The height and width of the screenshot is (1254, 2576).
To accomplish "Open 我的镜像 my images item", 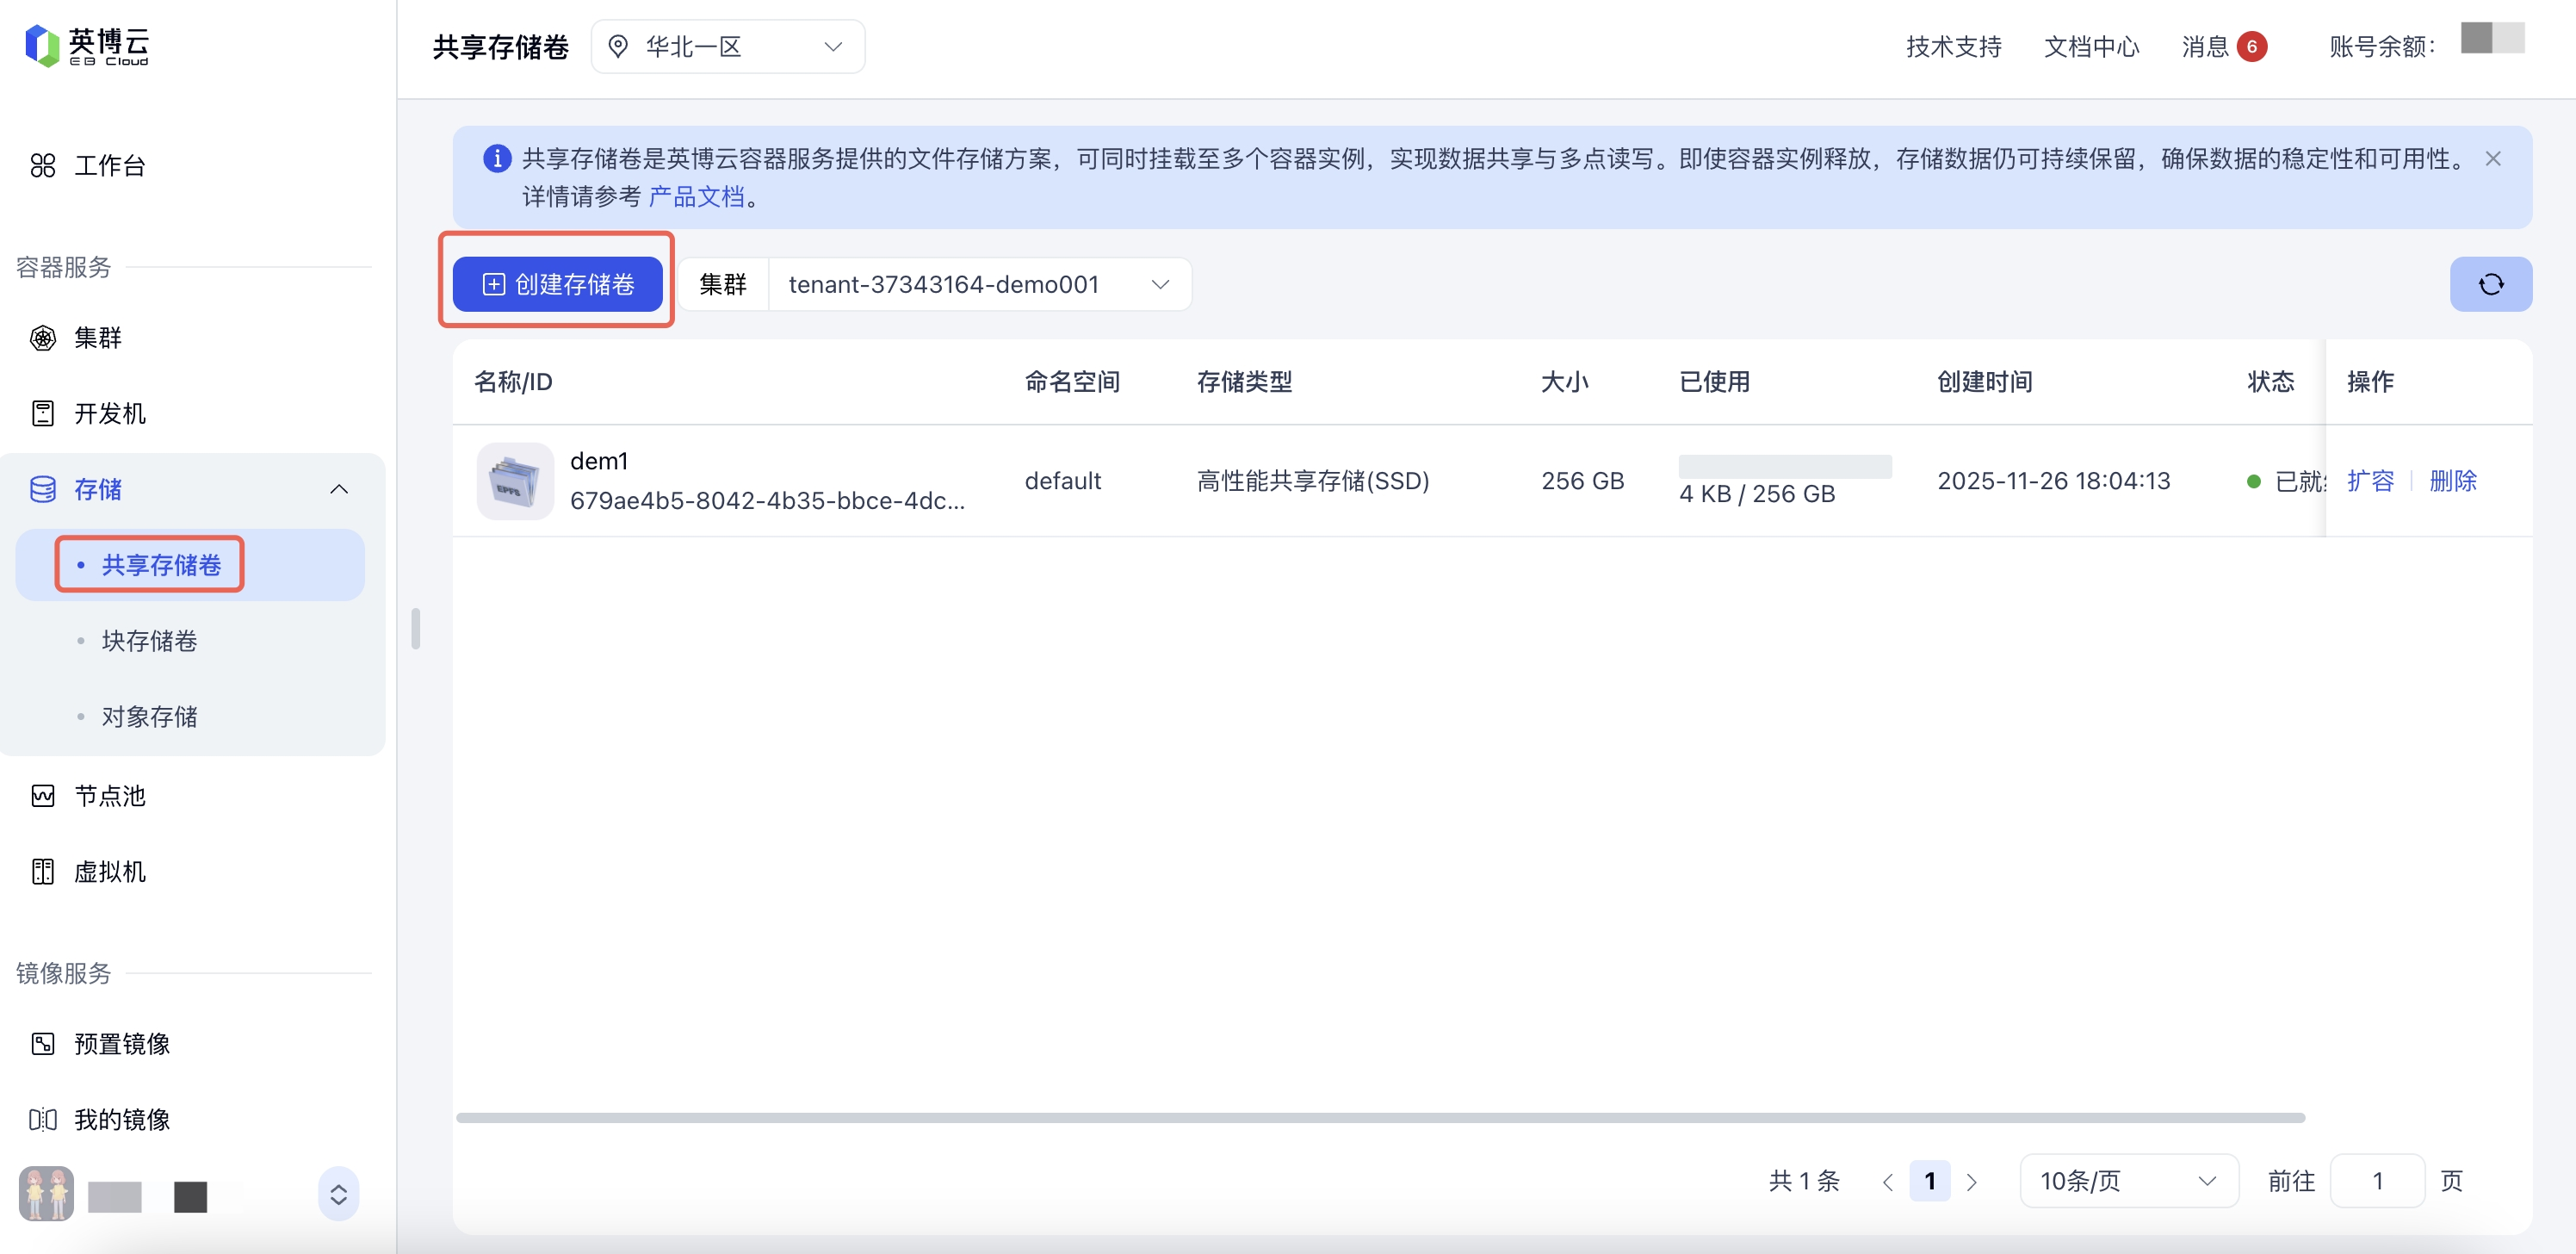I will [x=121, y=1119].
